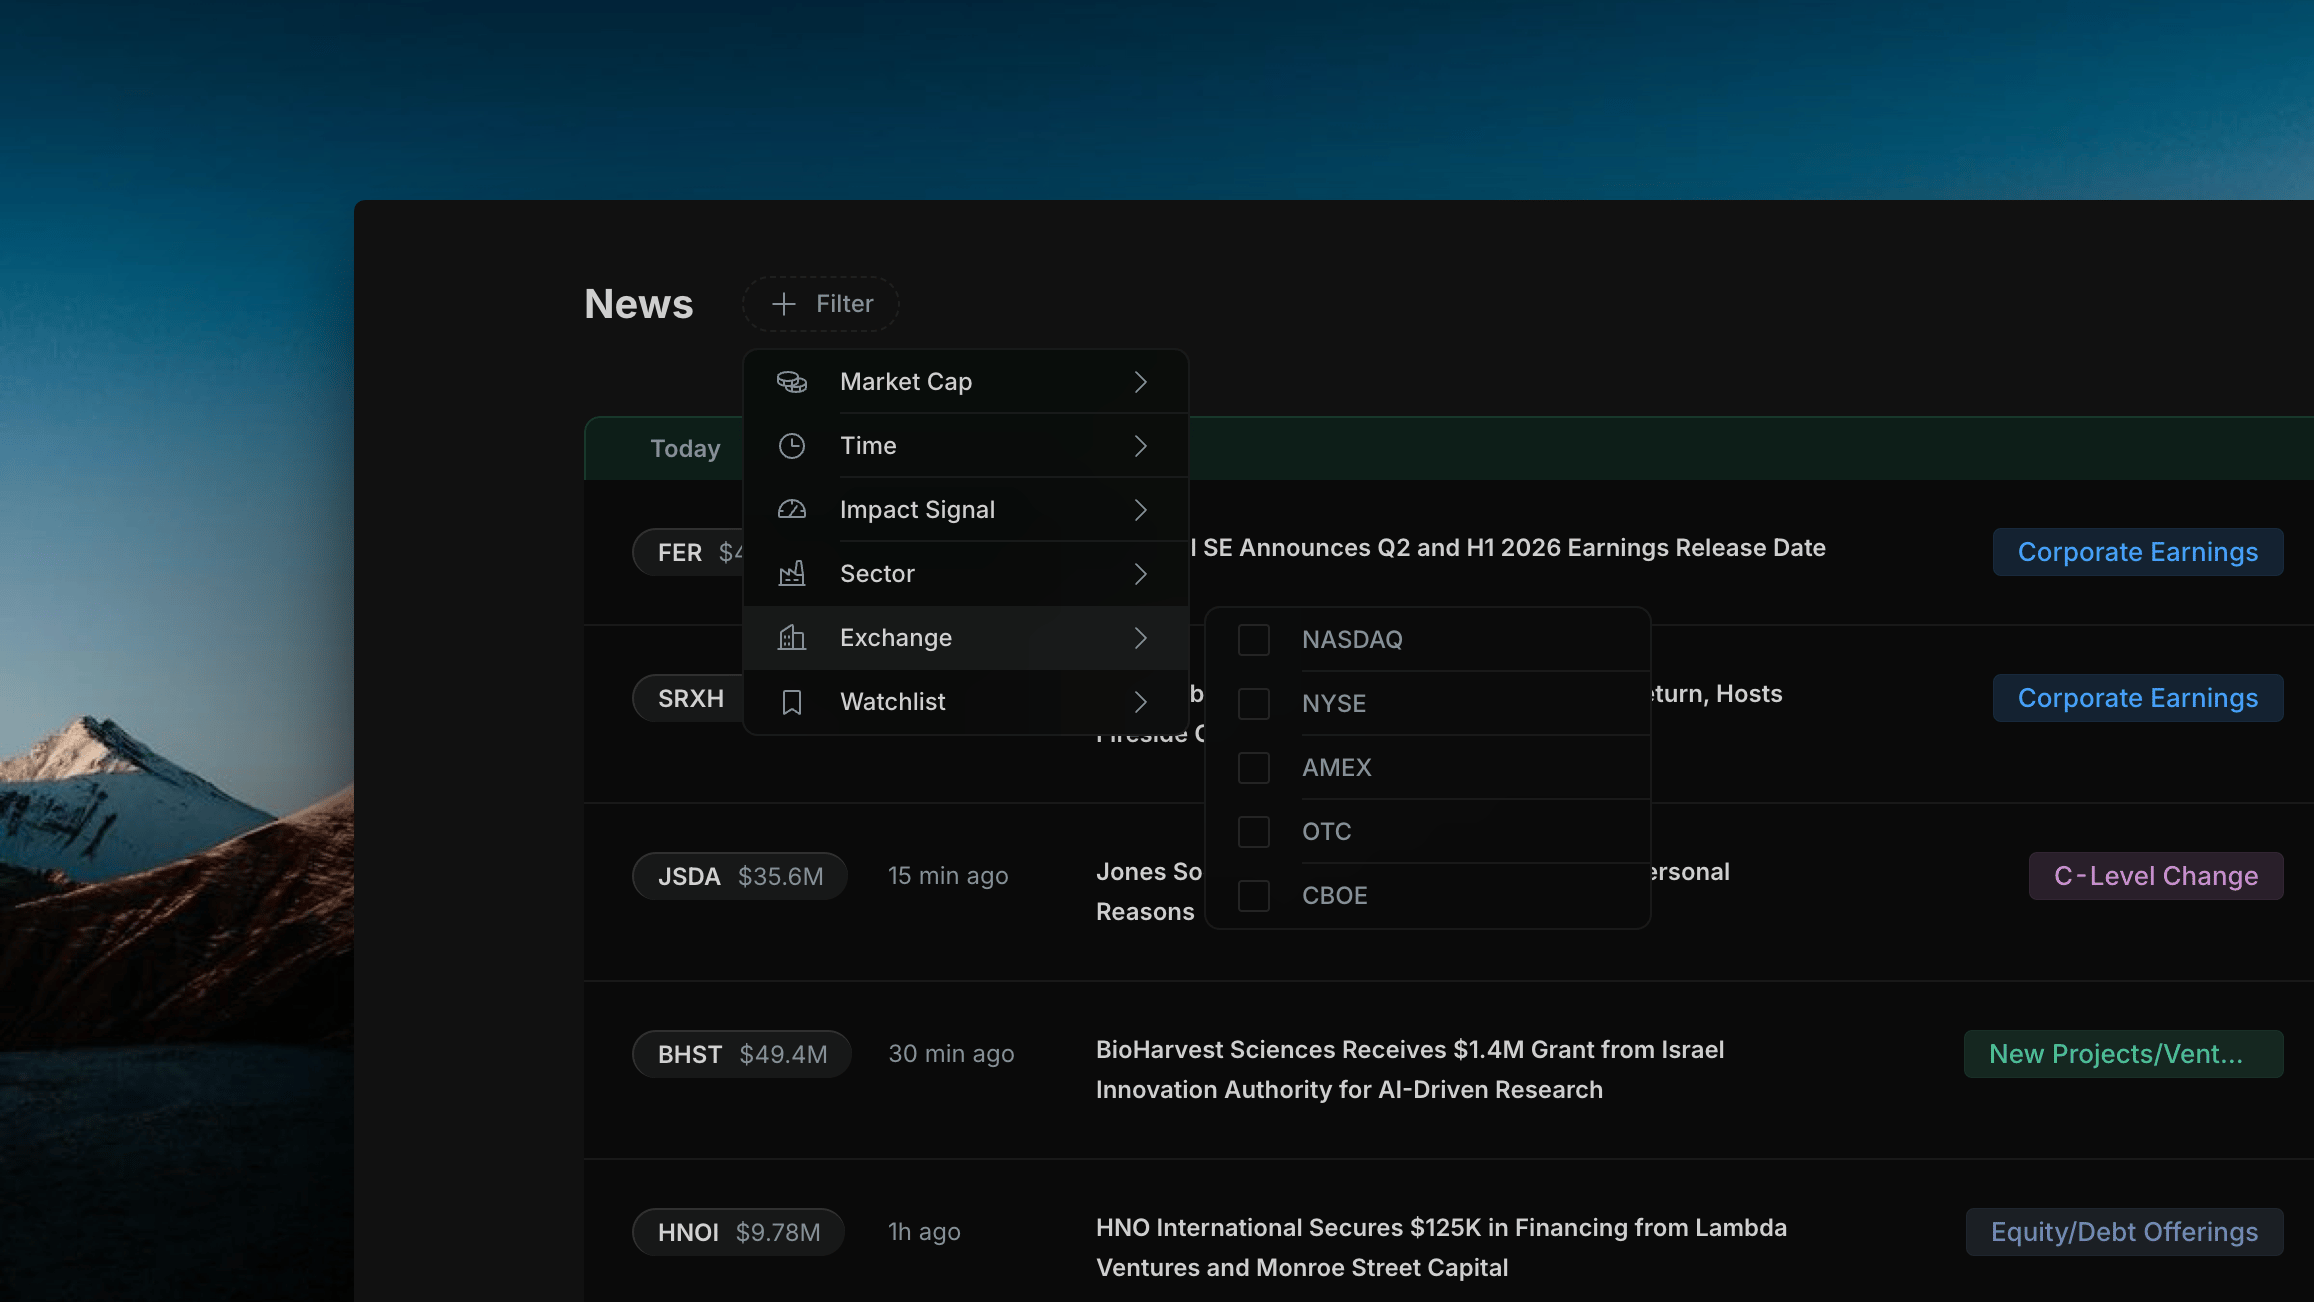Open the HNOI $9.78M ticker chip
The height and width of the screenshot is (1302, 2314).
(x=739, y=1232)
